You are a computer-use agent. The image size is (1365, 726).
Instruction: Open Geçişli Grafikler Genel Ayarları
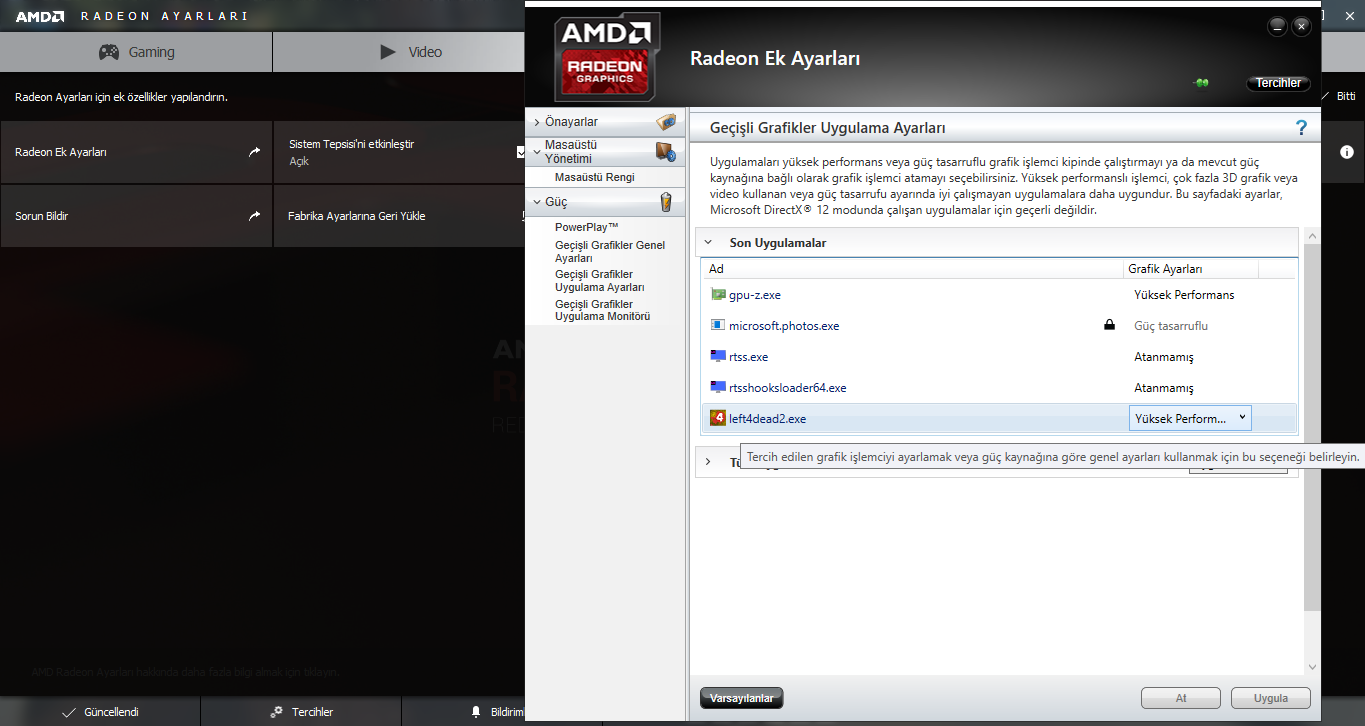pyautogui.click(x=610, y=251)
